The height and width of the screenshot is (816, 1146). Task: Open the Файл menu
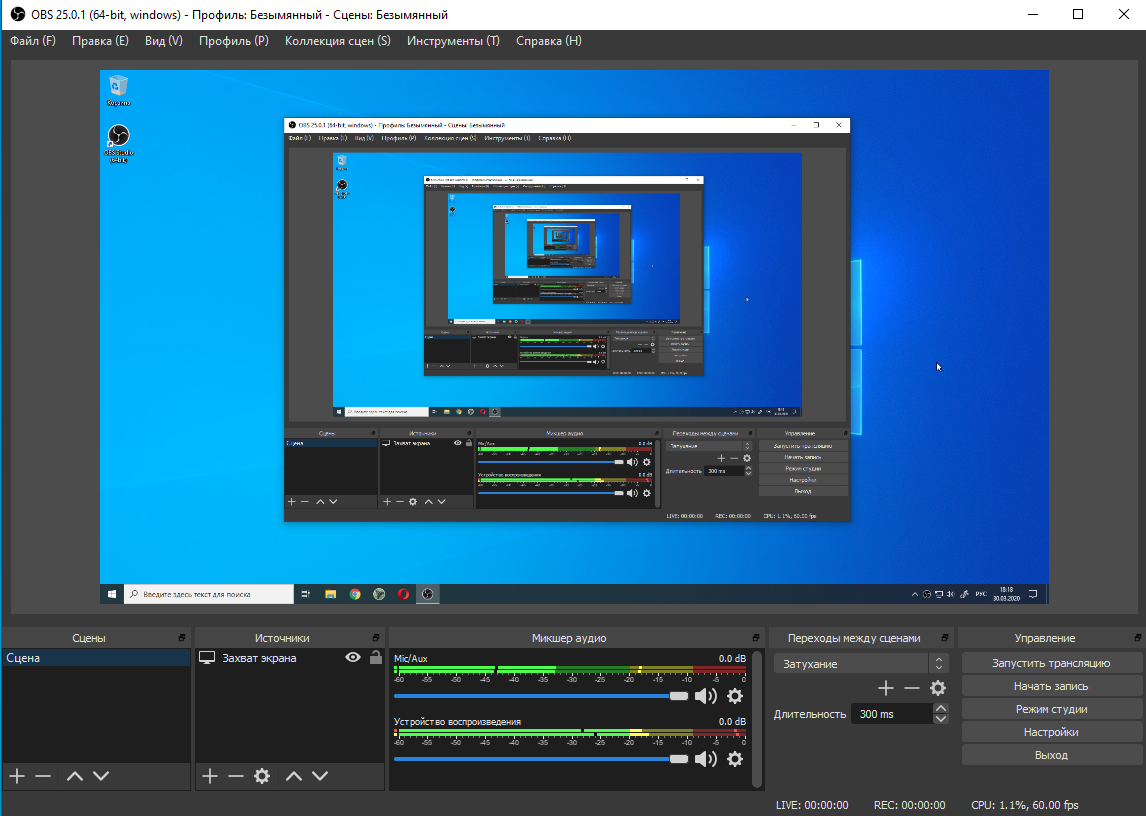click(33, 41)
